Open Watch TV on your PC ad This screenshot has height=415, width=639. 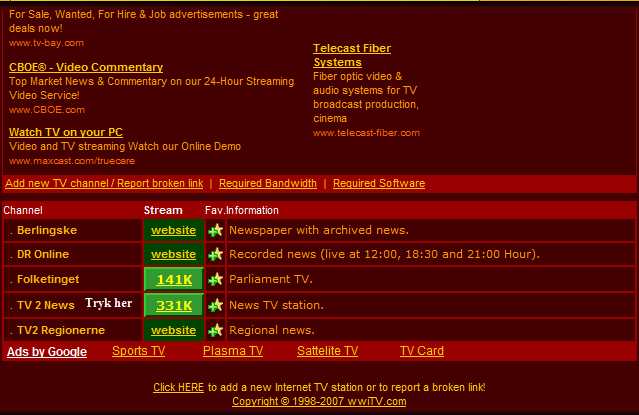pos(66,132)
